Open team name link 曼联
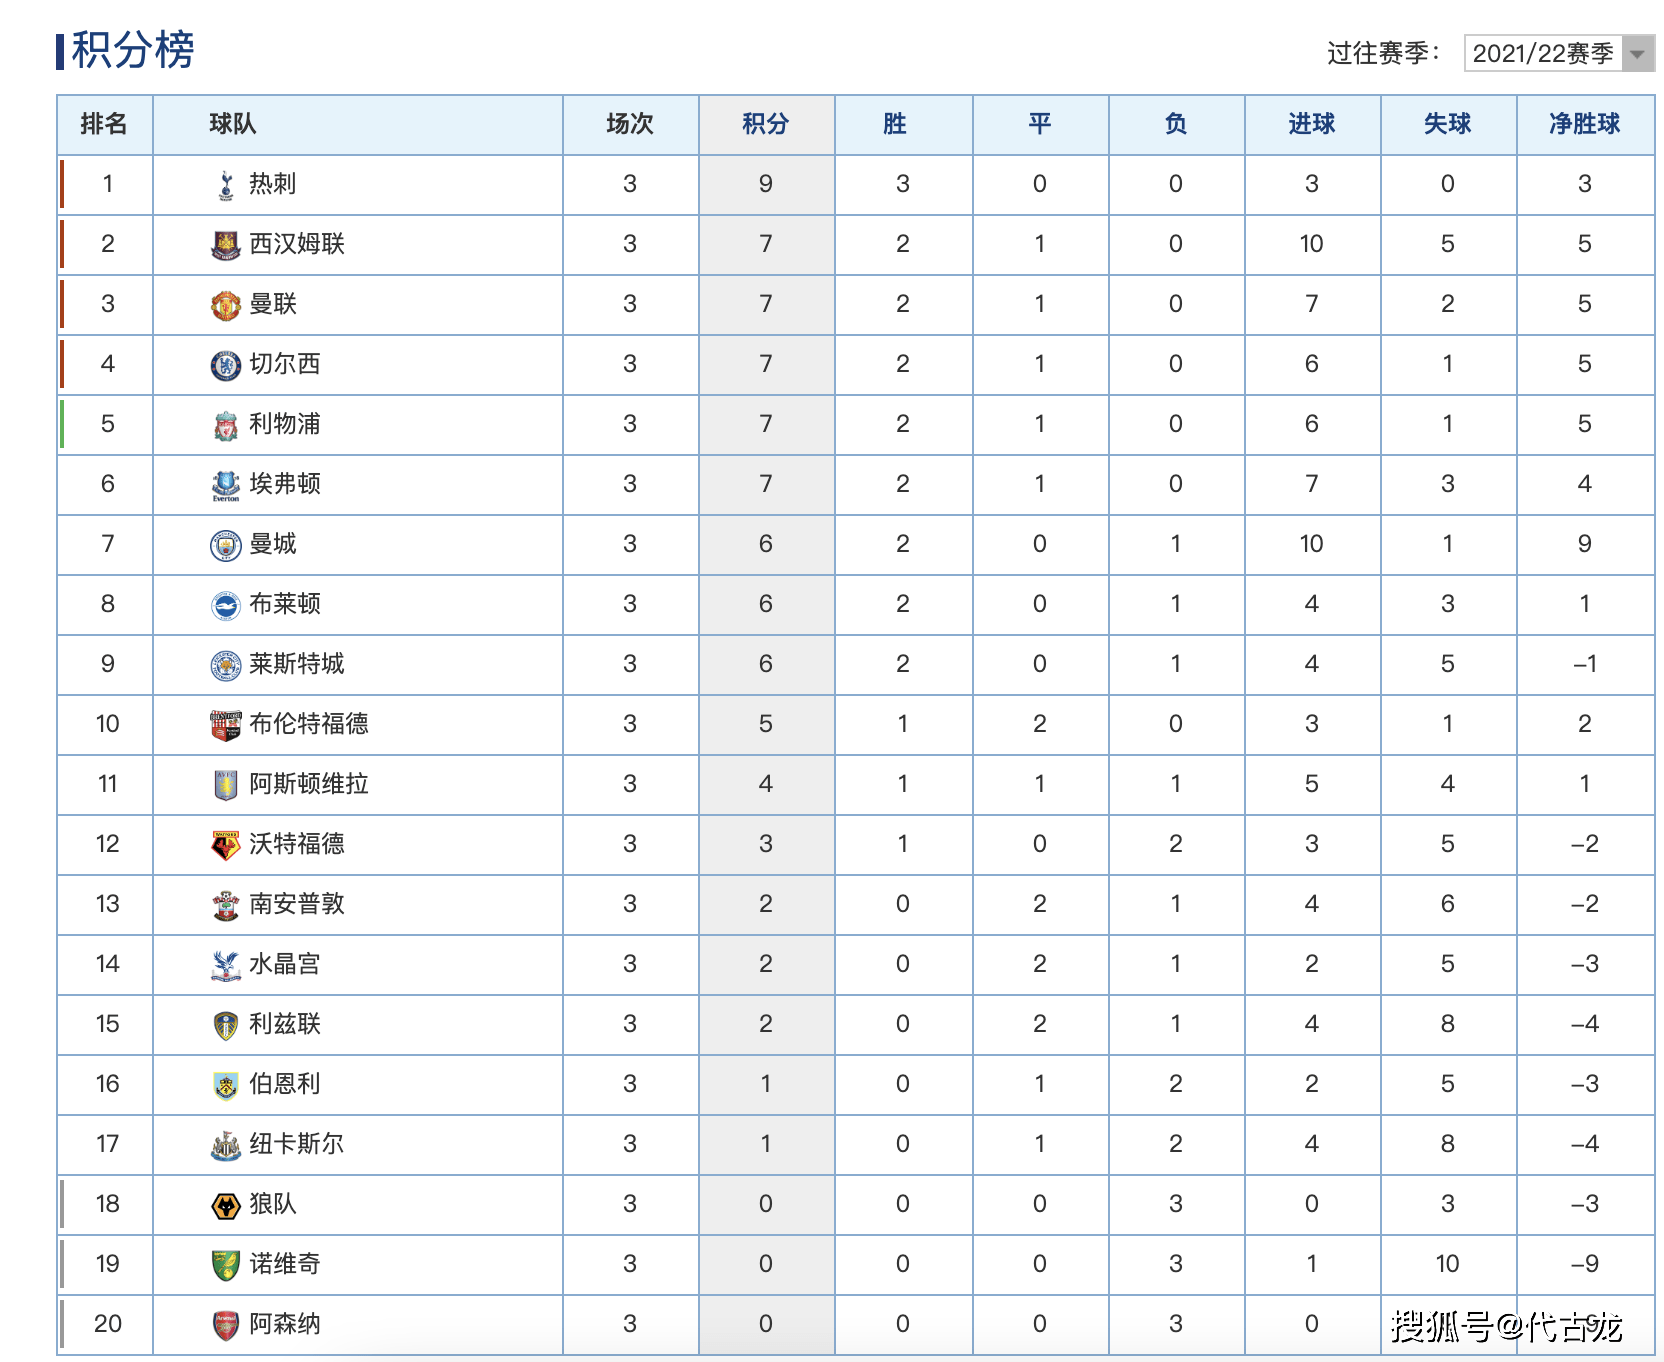1664x1362 pixels. [273, 304]
